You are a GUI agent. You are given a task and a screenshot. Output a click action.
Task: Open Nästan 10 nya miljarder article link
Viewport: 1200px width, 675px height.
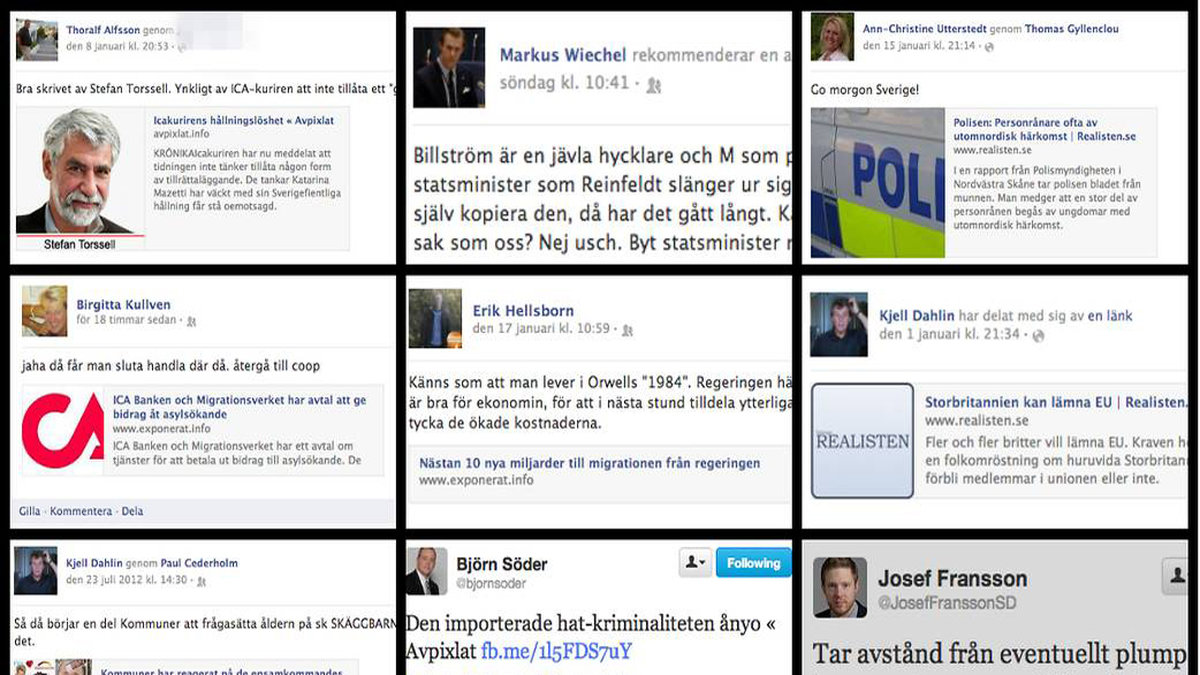pos(590,463)
